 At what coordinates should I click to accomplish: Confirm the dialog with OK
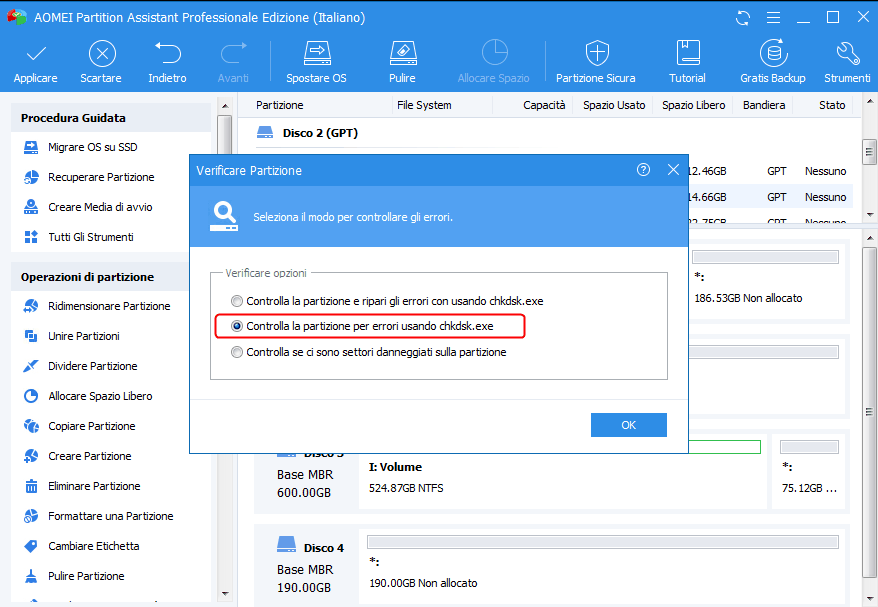tap(629, 425)
